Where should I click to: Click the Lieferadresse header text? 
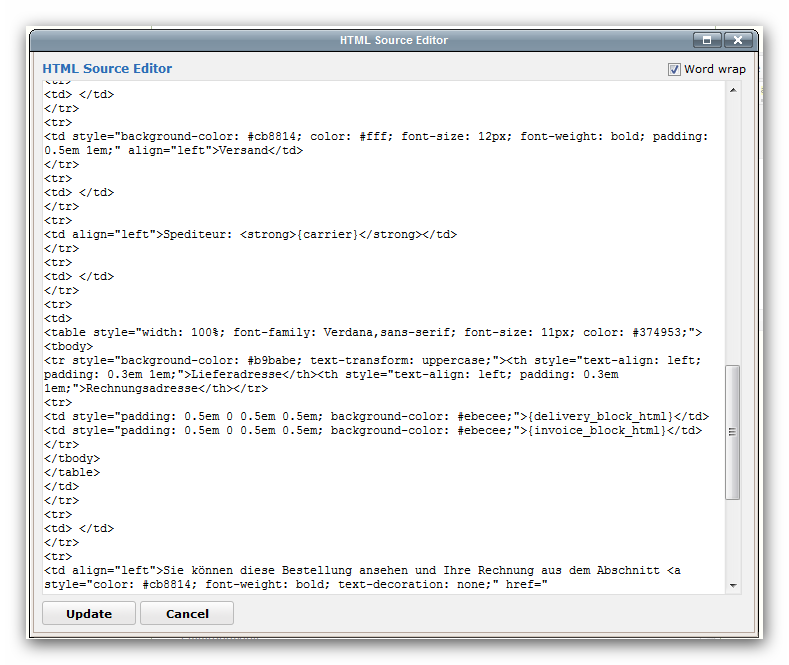[236, 374]
